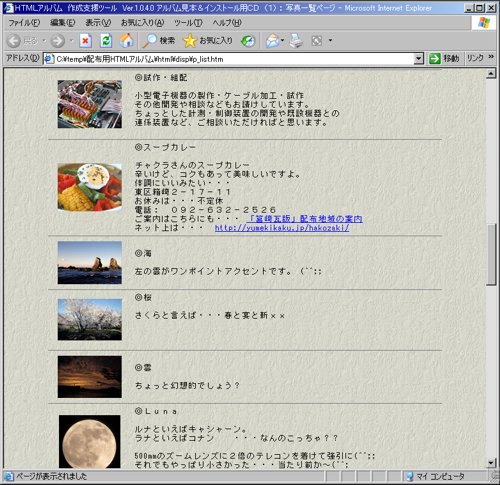This screenshot has height=485, width=500.
Task: Stop page loading with the red X icon
Action: [86, 41]
